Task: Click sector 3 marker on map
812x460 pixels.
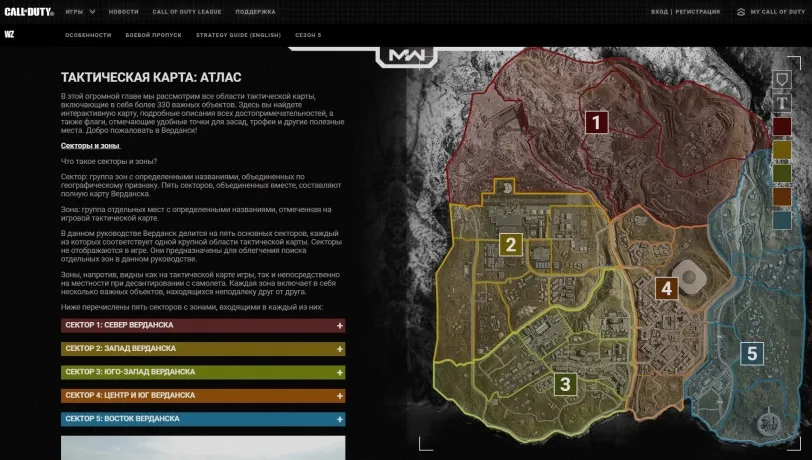Action: click(565, 384)
